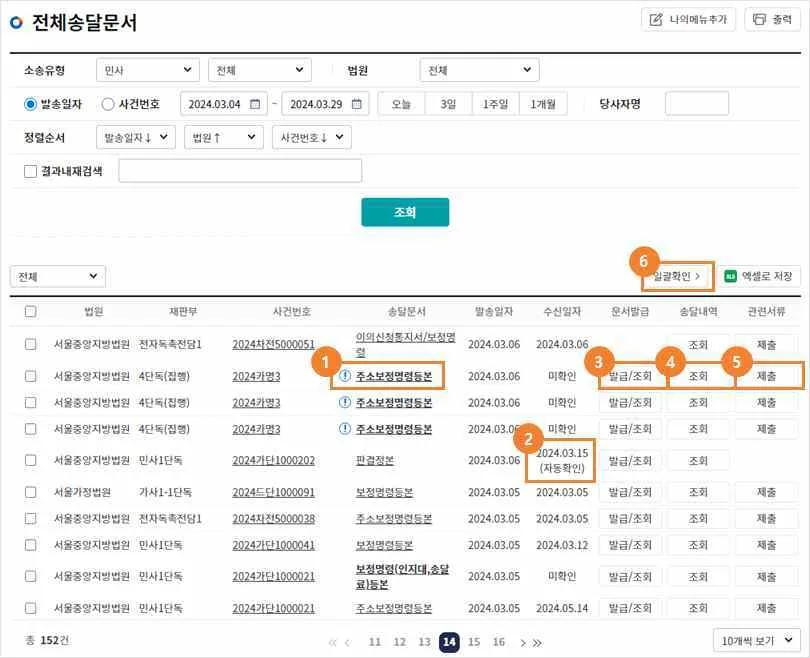
Task: Open the 판결정본 document link
Action: [x=375, y=461]
